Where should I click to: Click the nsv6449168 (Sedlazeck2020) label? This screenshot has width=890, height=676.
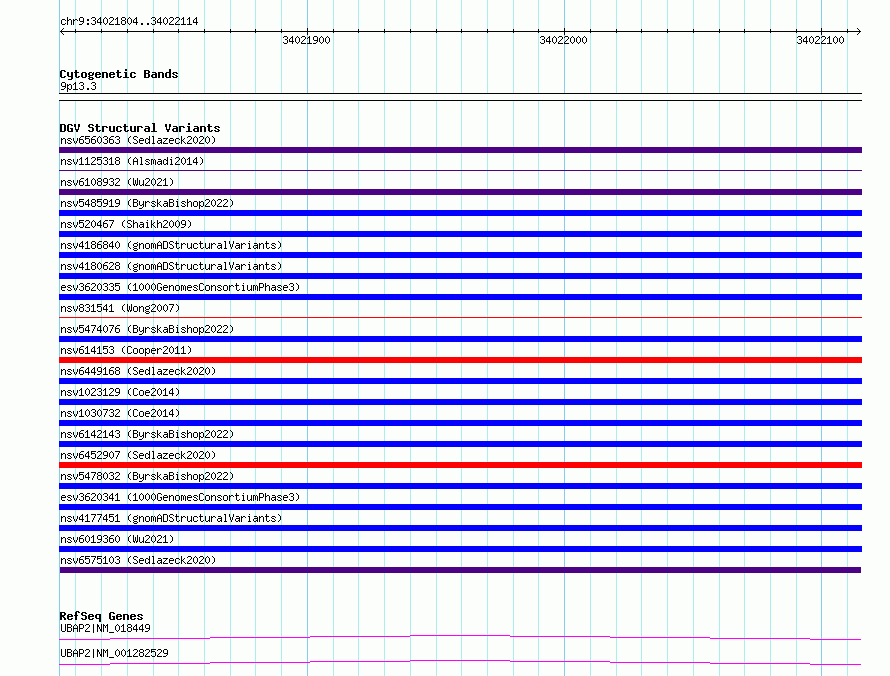pos(138,371)
